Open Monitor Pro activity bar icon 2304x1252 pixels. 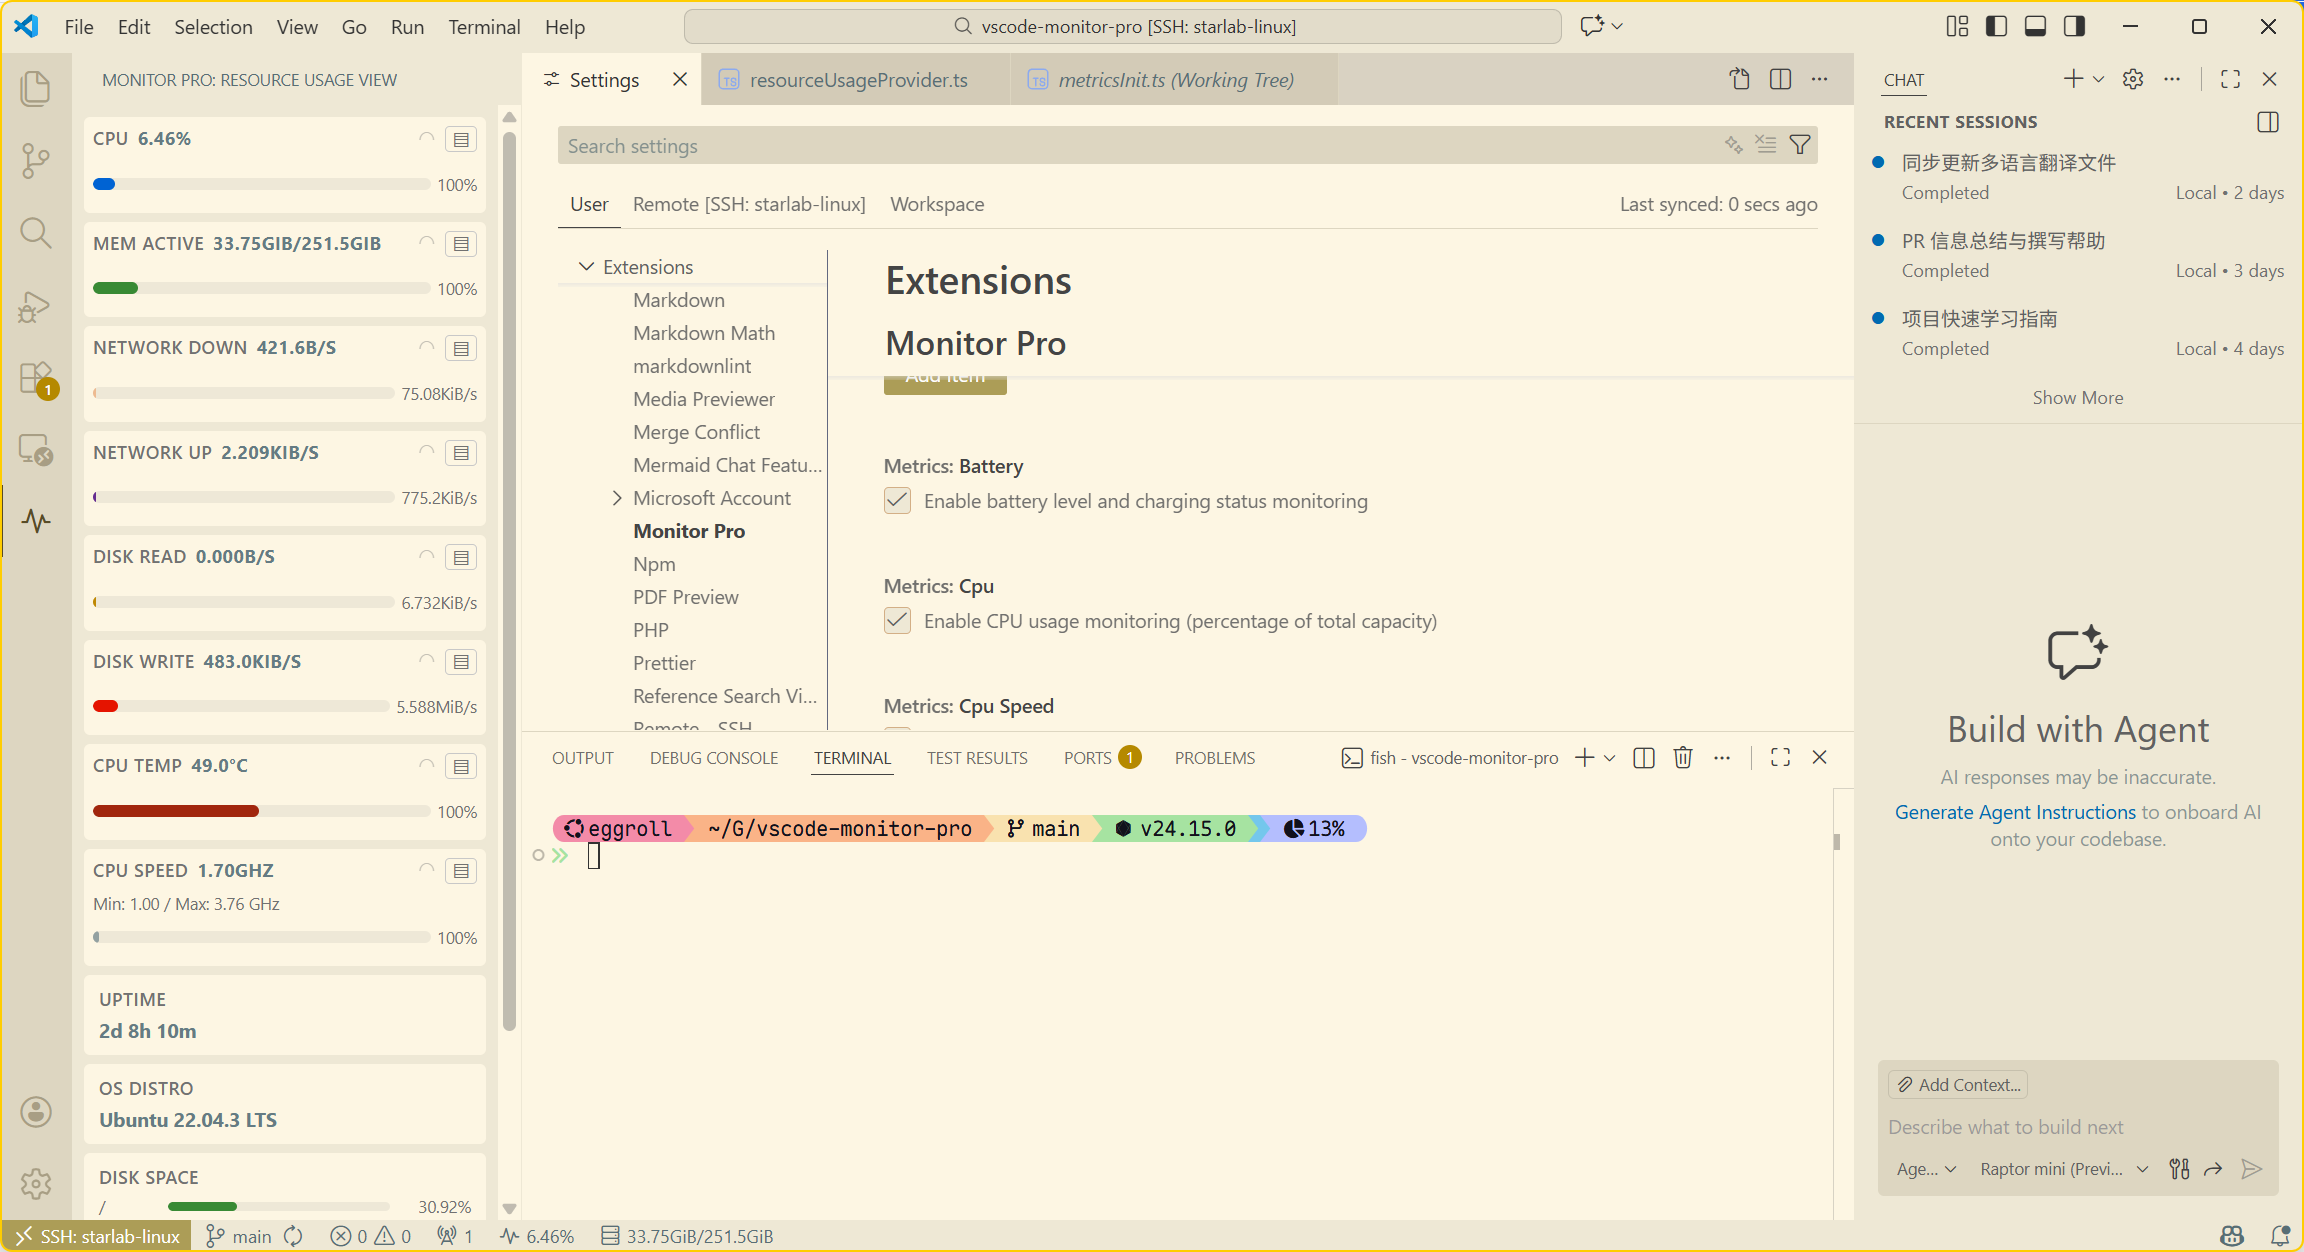pyautogui.click(x=36, y=521)
